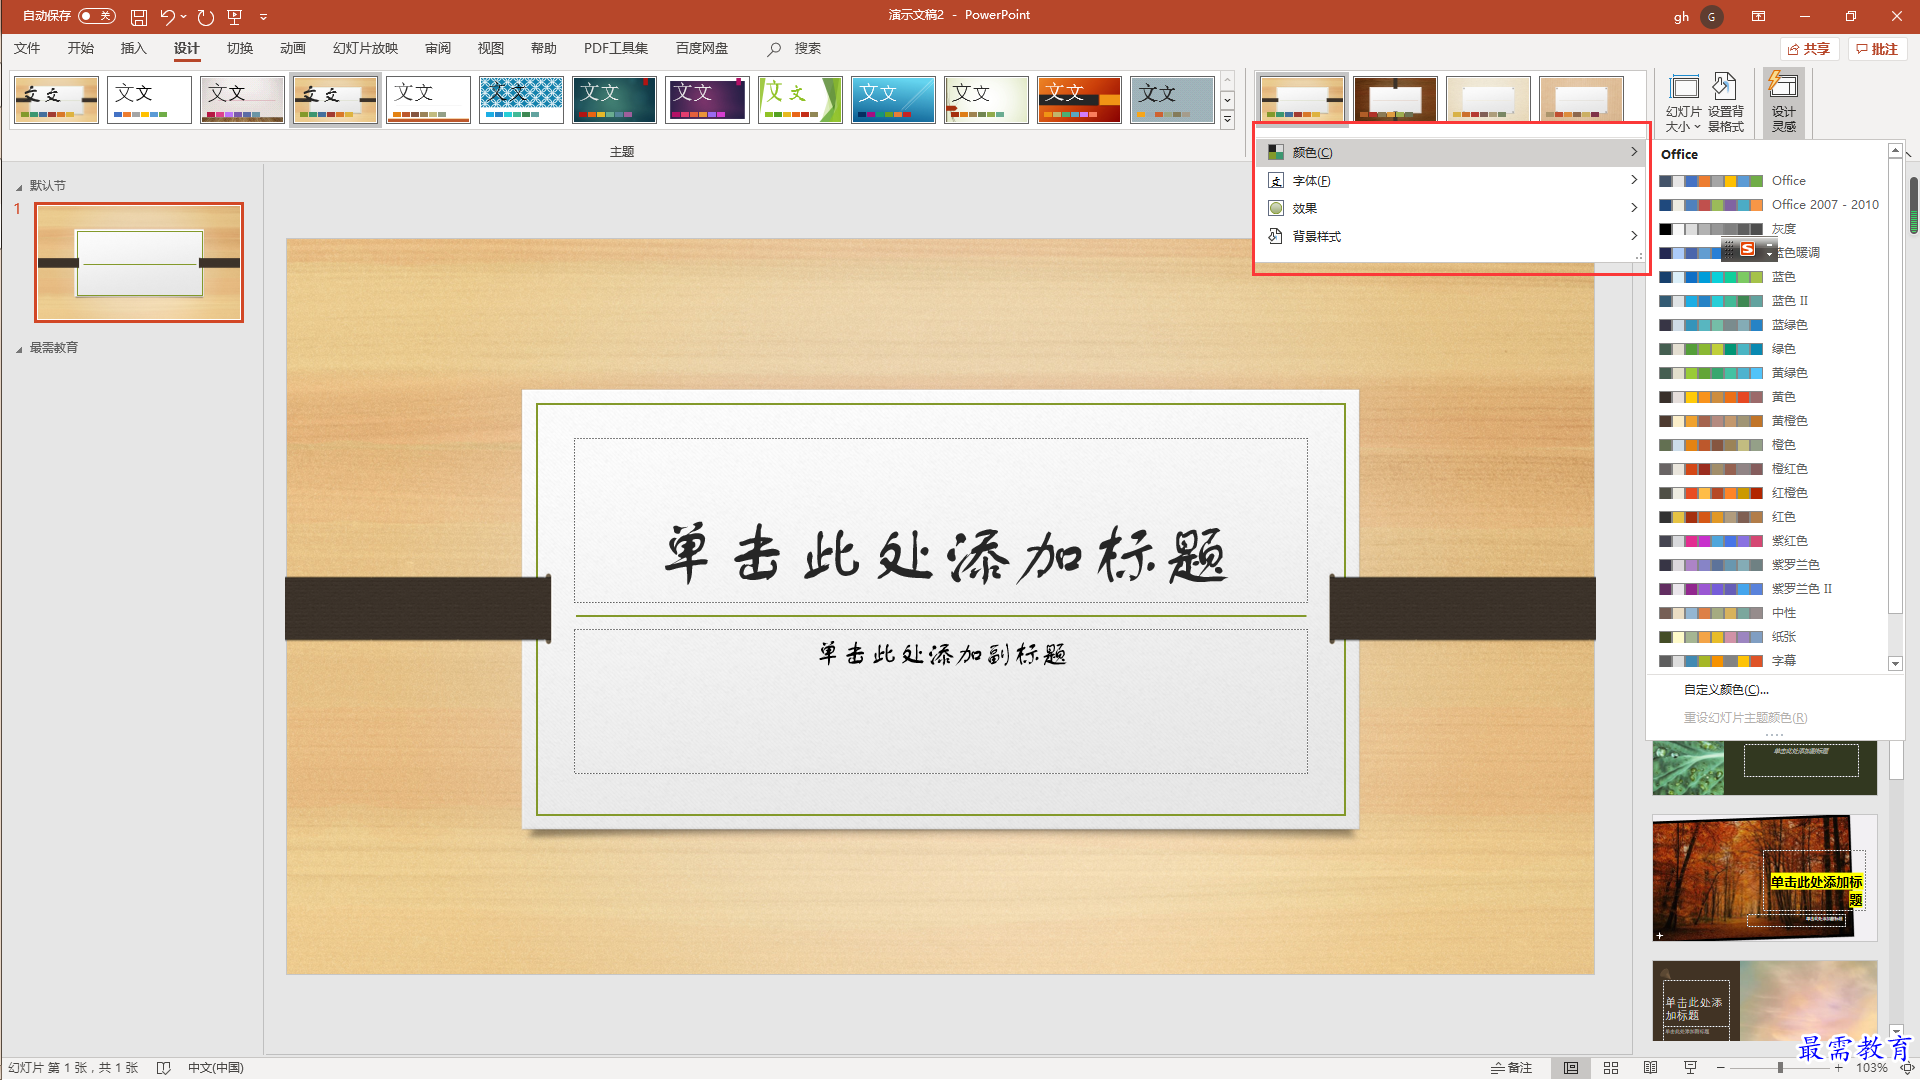Viewport: 1920px width, 1080px height.
Task: Choose the 黄橙色 color scheme
Action: [x=1767, y=421]
